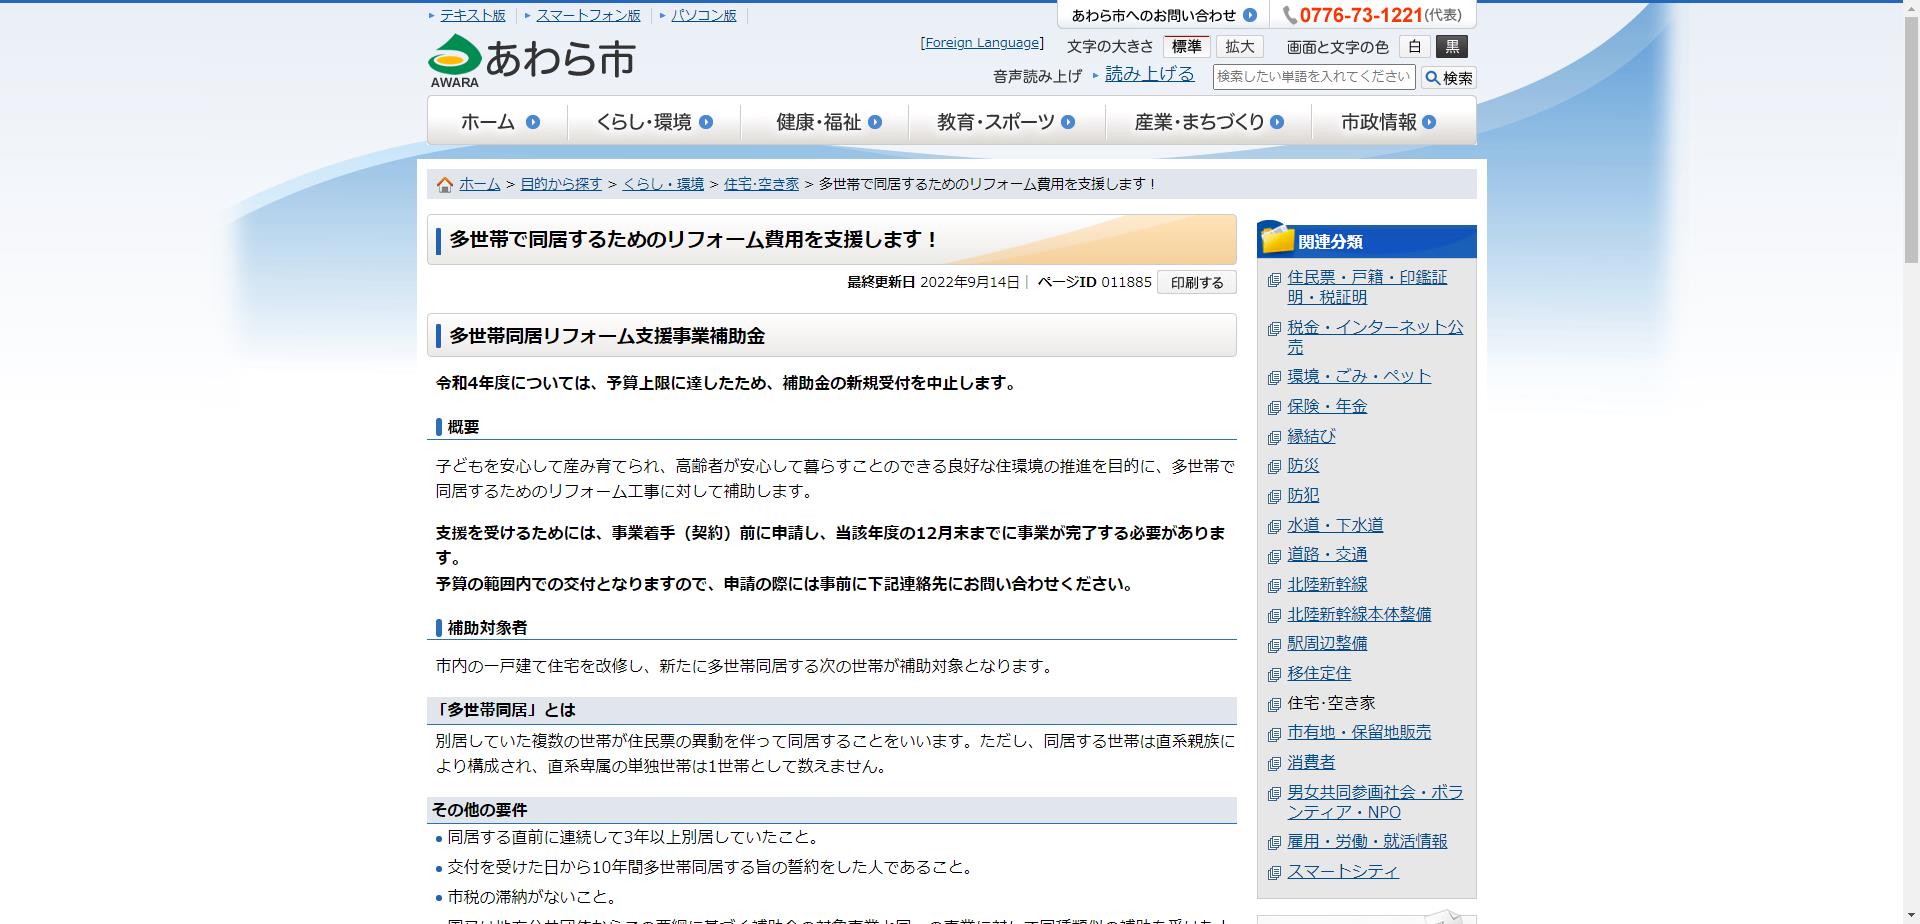Viewport: 1920px width, 924px height.
Task: Click the arrow icon beside あわら市へのお問い合わせ
Action: click(x=1249, y=16)
